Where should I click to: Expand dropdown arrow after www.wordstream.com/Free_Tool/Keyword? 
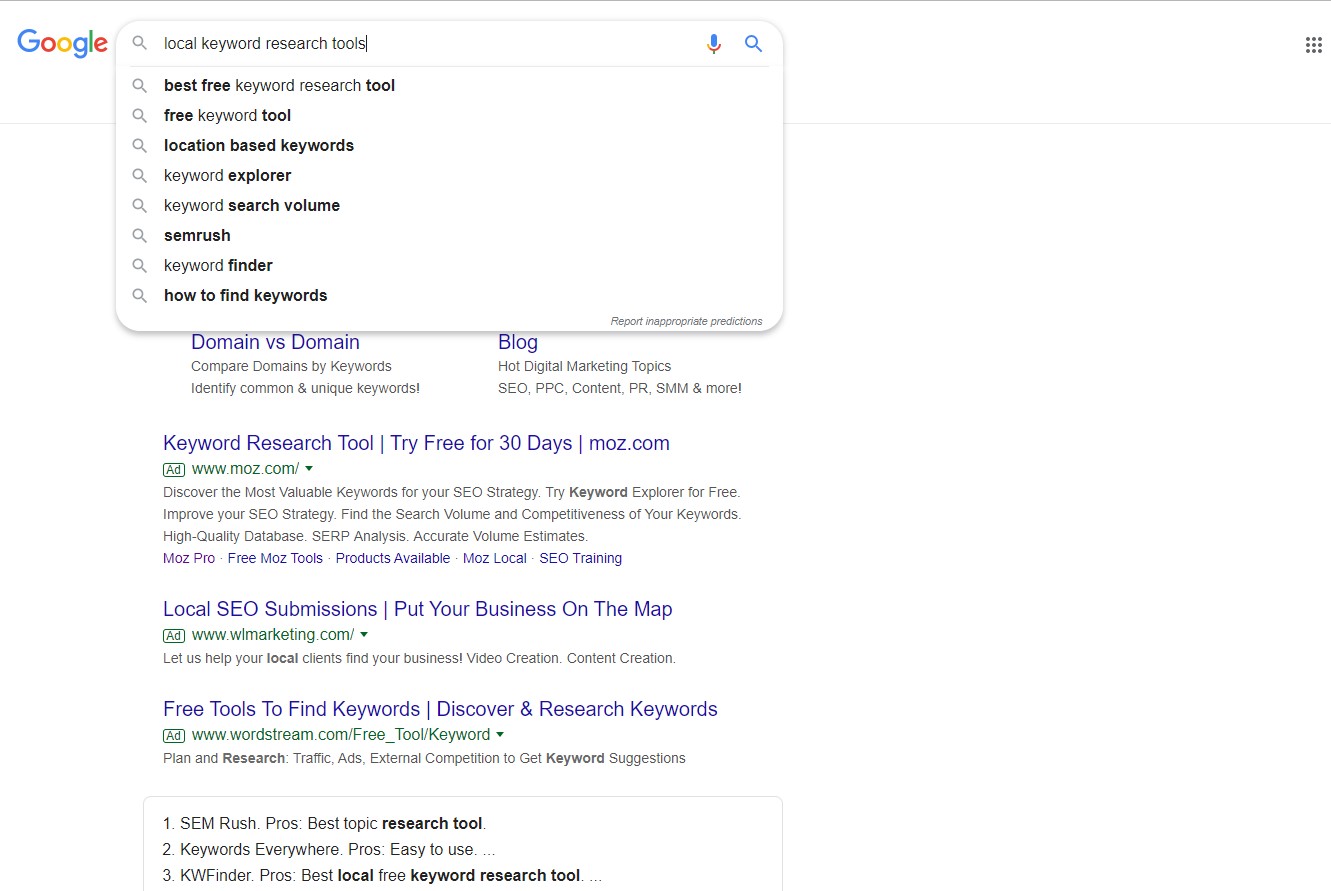pos(500,735)
